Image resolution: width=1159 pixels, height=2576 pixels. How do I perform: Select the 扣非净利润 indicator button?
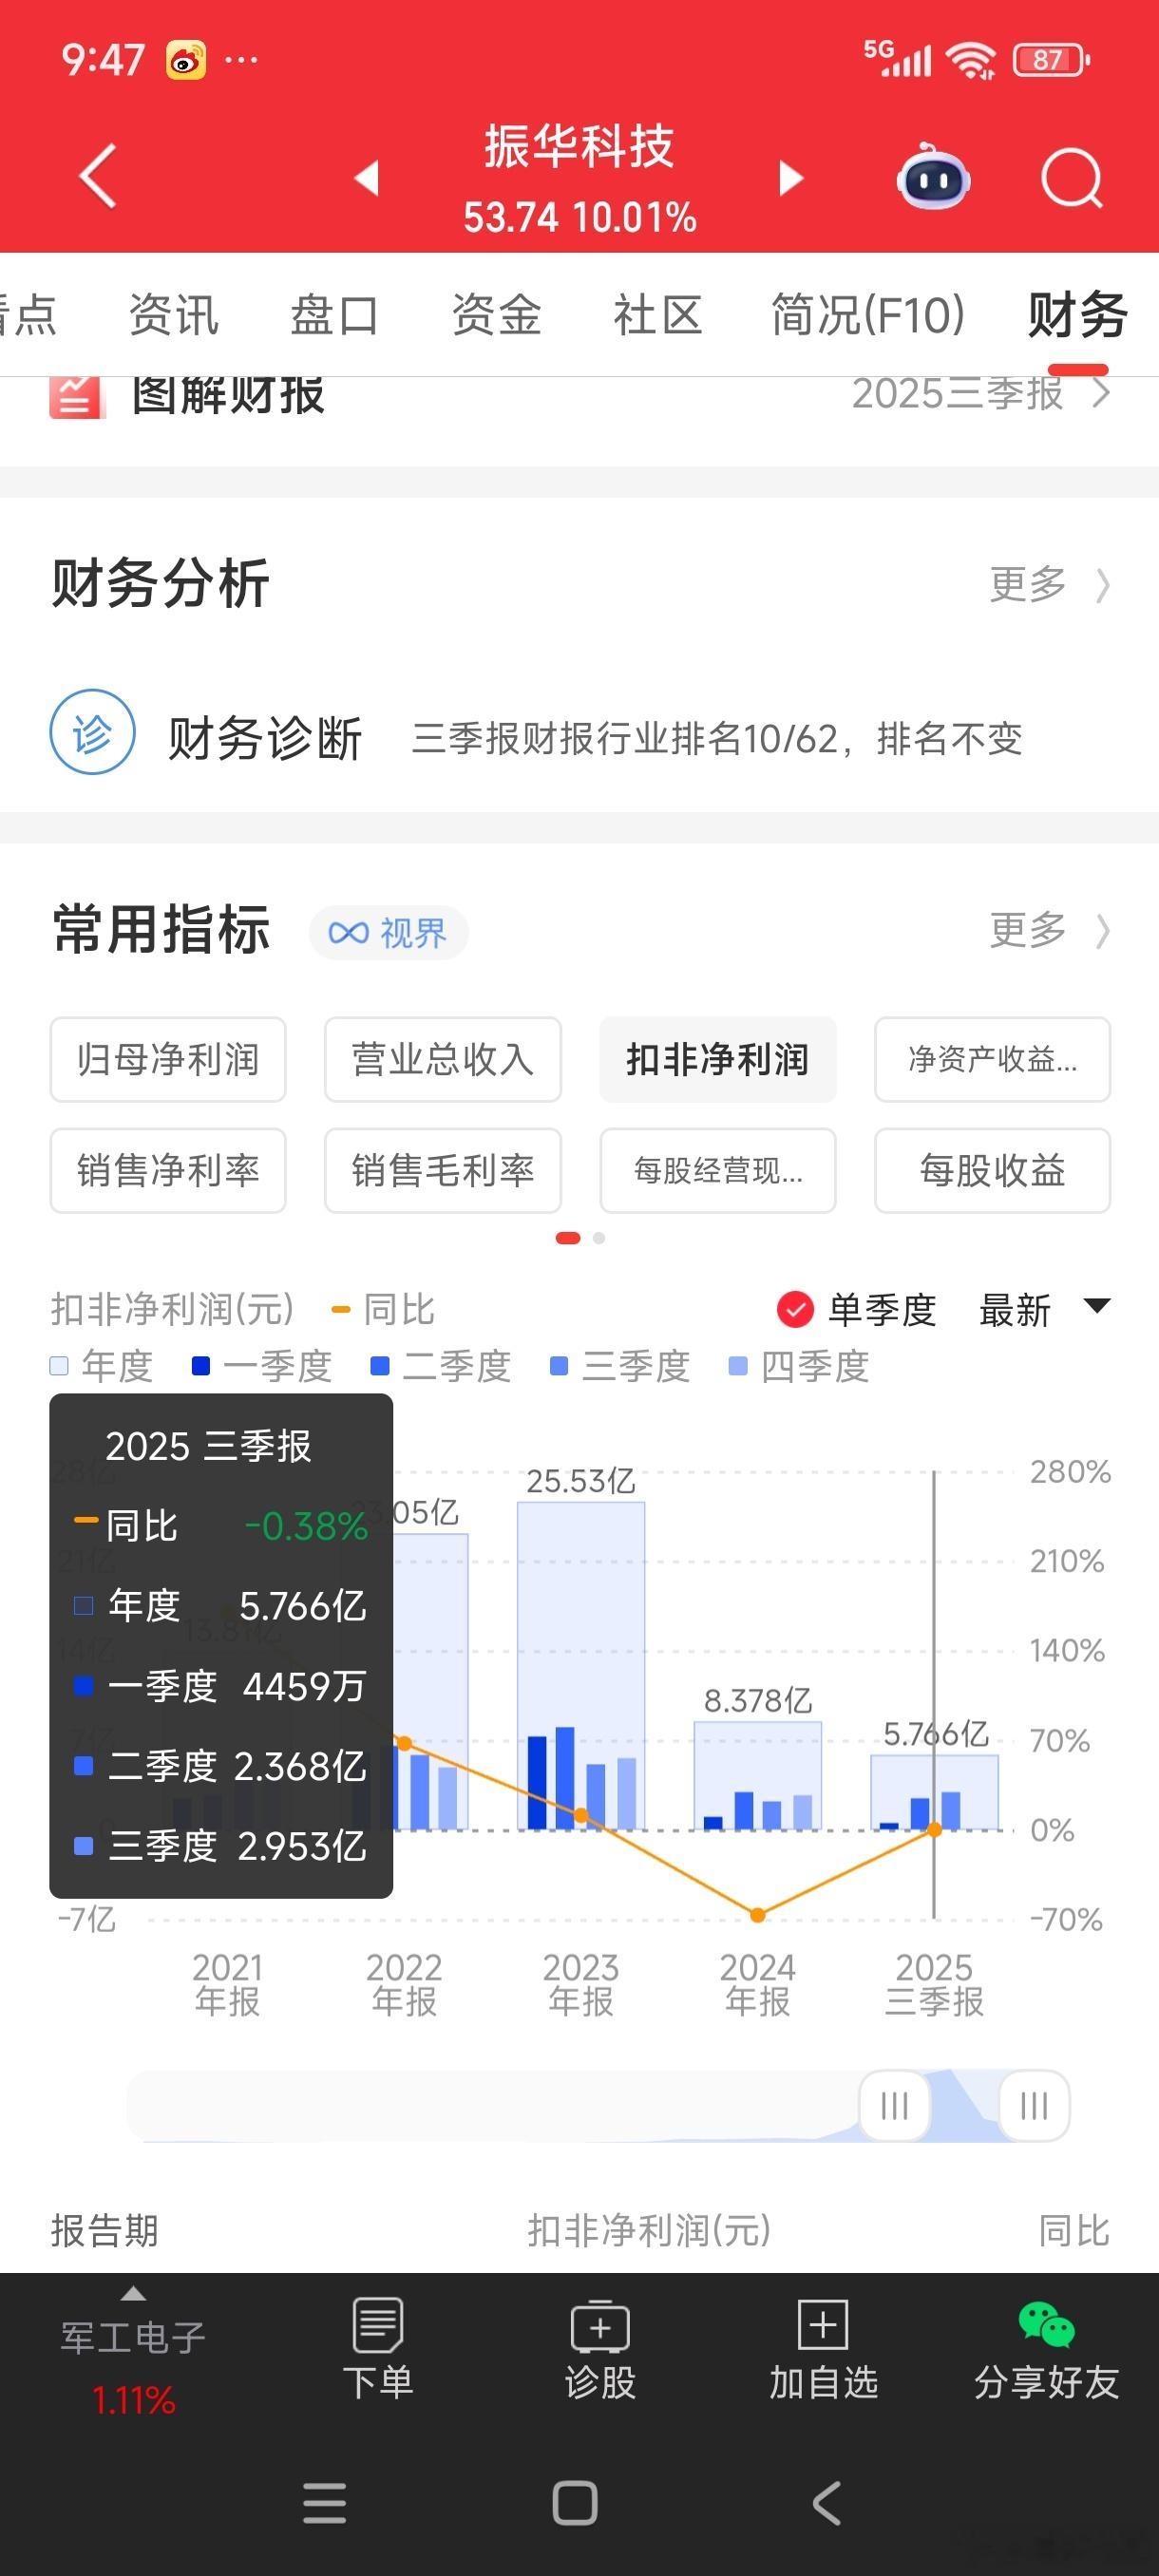click(x=718, y=1060)
